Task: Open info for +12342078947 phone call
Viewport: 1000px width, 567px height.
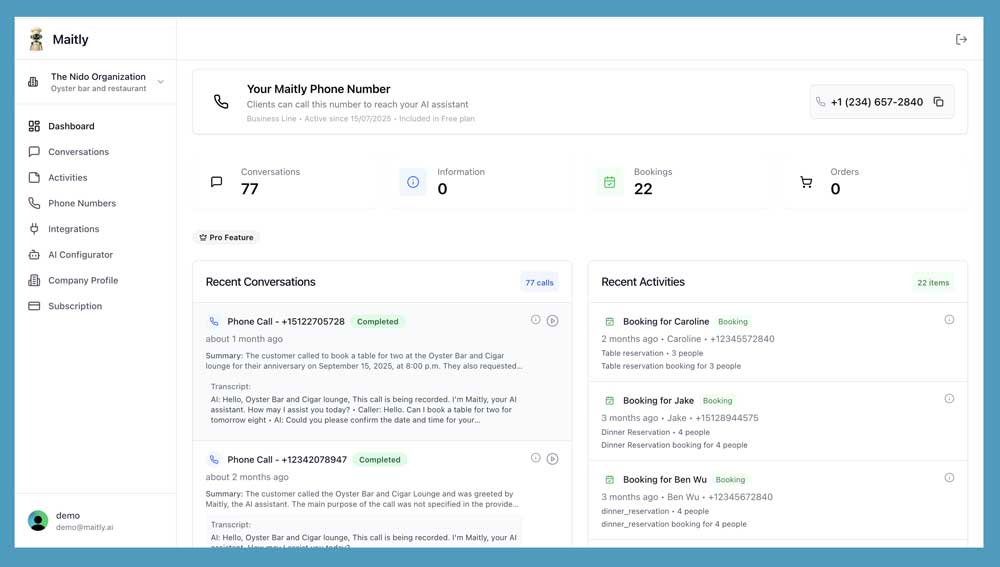Action: (x=536, y=458)
